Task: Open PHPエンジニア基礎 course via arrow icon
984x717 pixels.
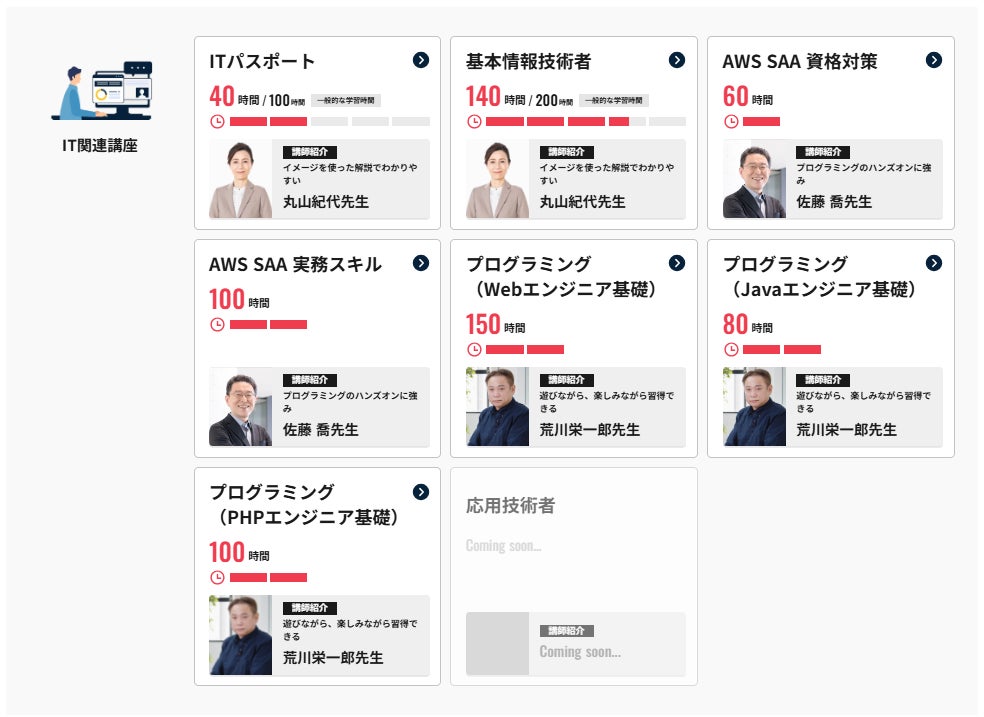Action: pos(420,492)
